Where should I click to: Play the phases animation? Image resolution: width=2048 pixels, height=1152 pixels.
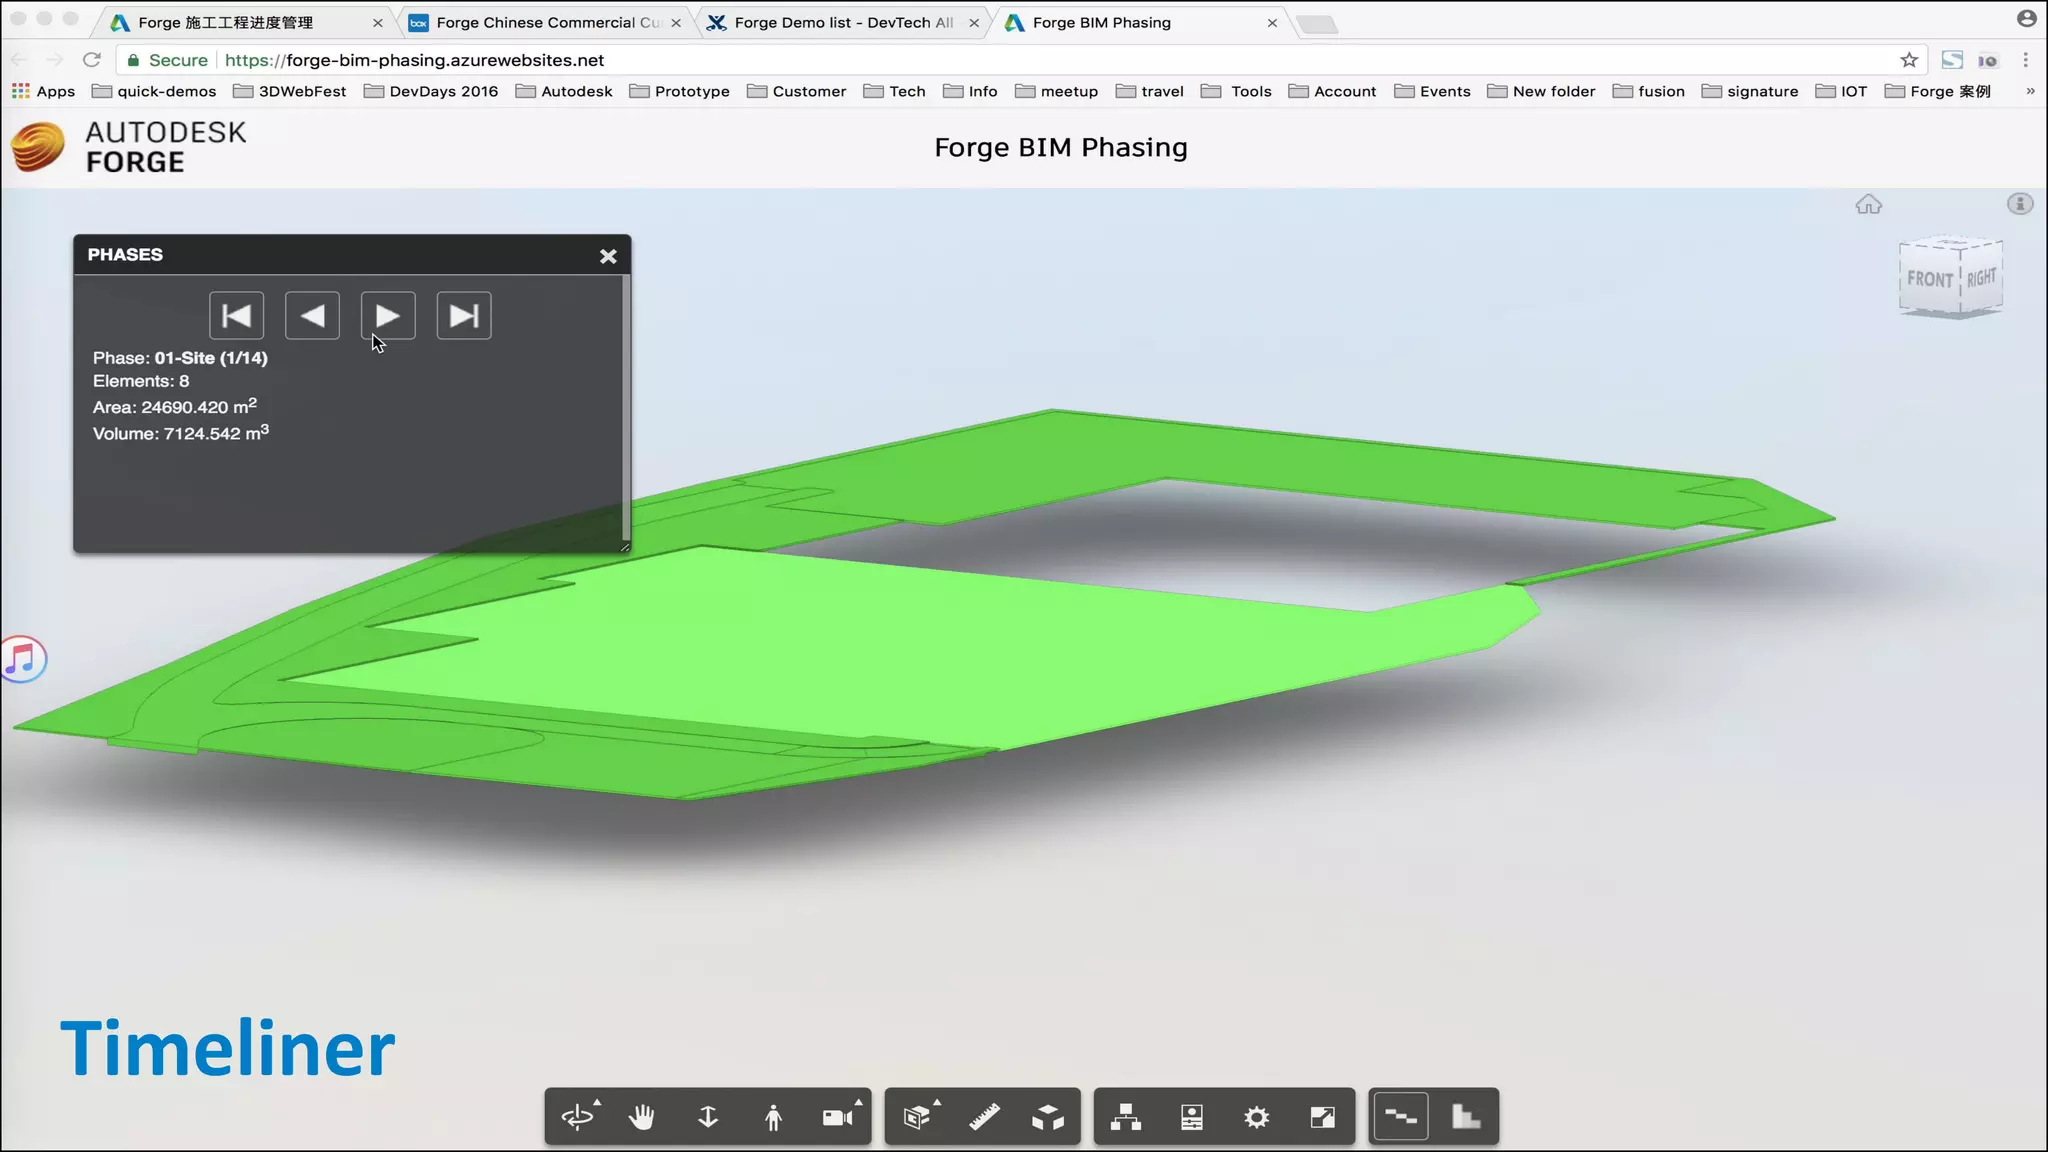(x=388, y=316)
